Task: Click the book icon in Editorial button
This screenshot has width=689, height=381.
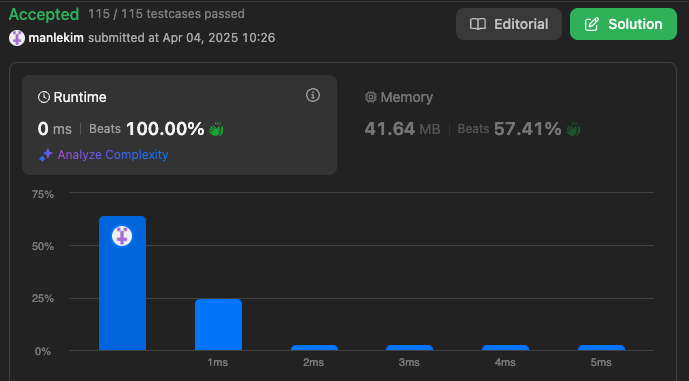Action: 478,24
